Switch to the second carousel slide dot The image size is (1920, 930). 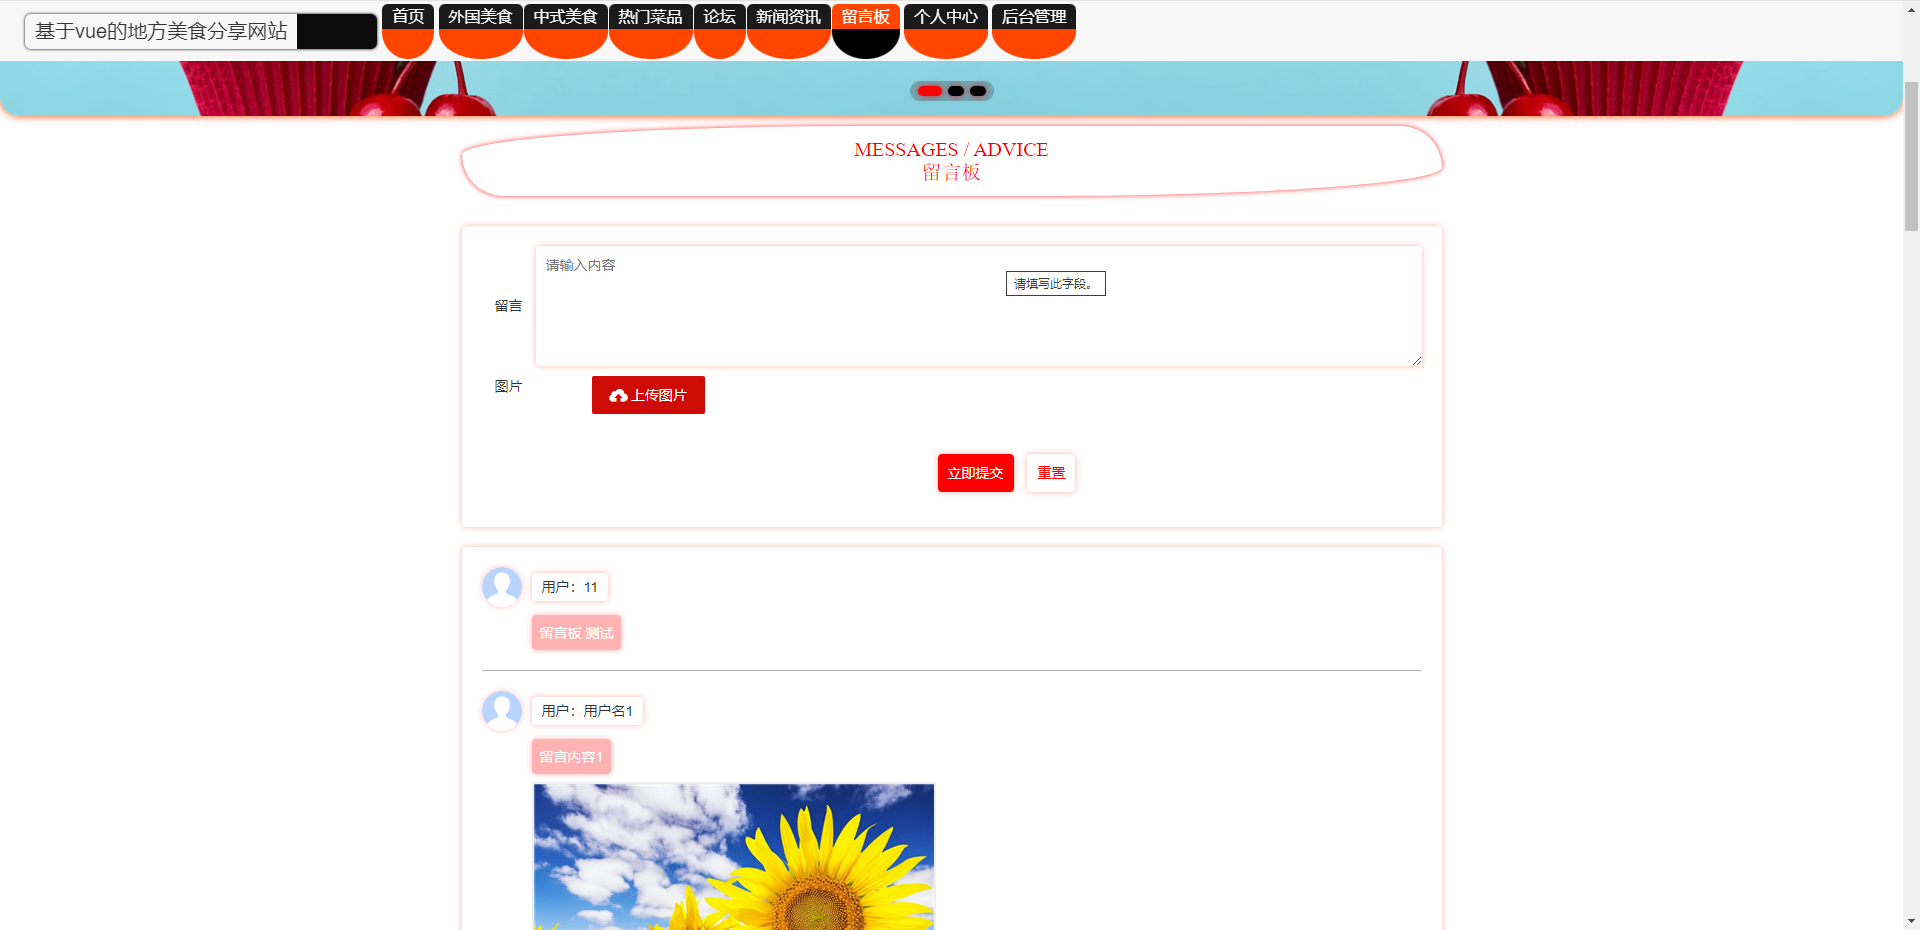[x=956, y=91]
